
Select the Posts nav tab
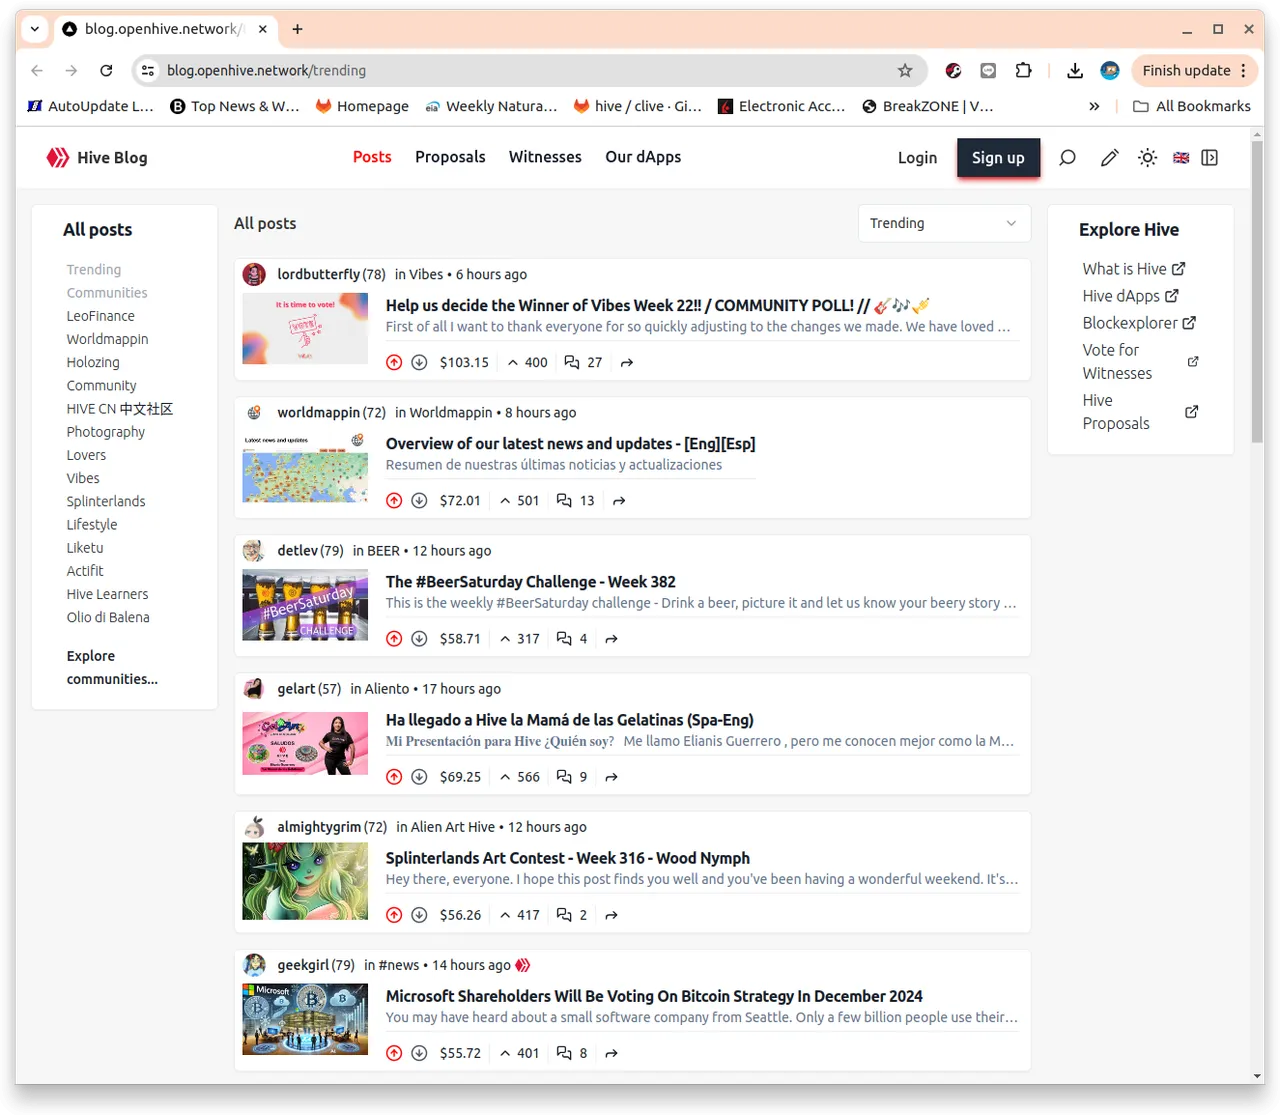[372, 157]
